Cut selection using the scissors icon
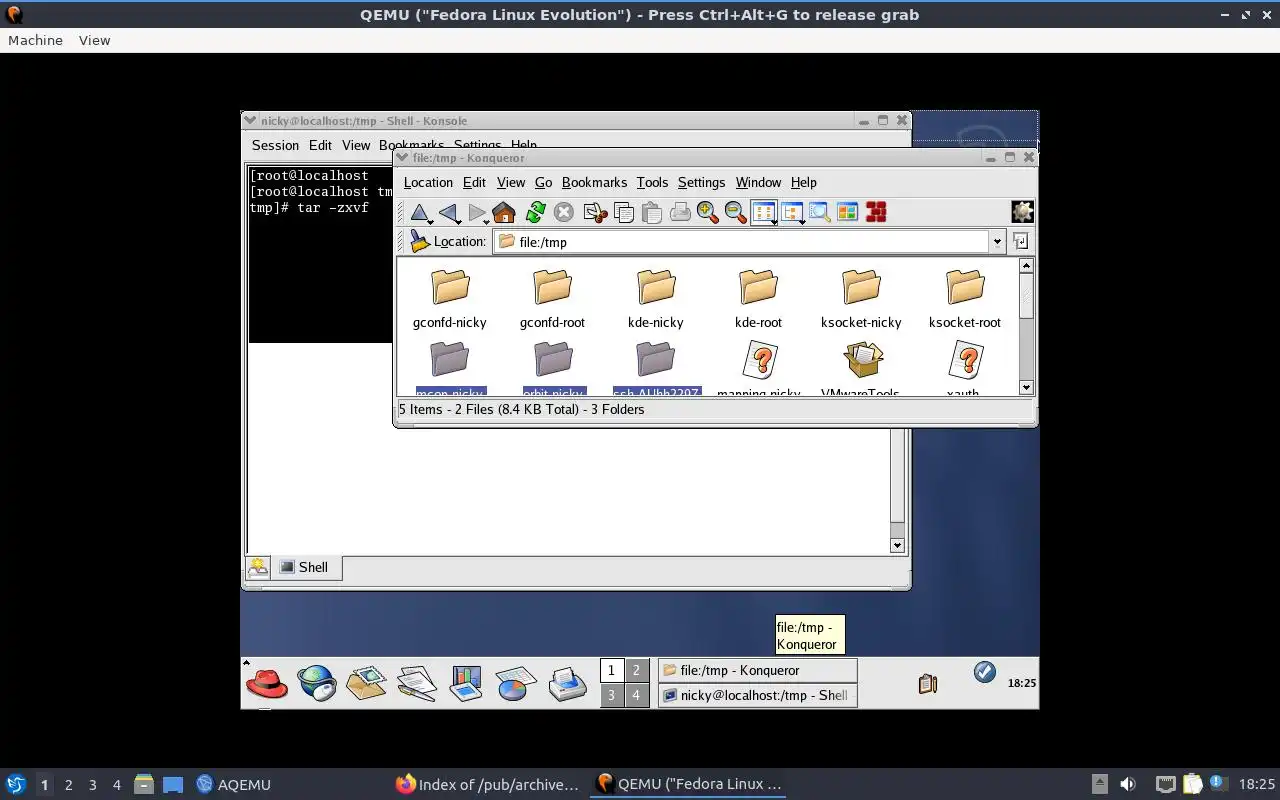1280x800 pixels. [x=595, y=212]
